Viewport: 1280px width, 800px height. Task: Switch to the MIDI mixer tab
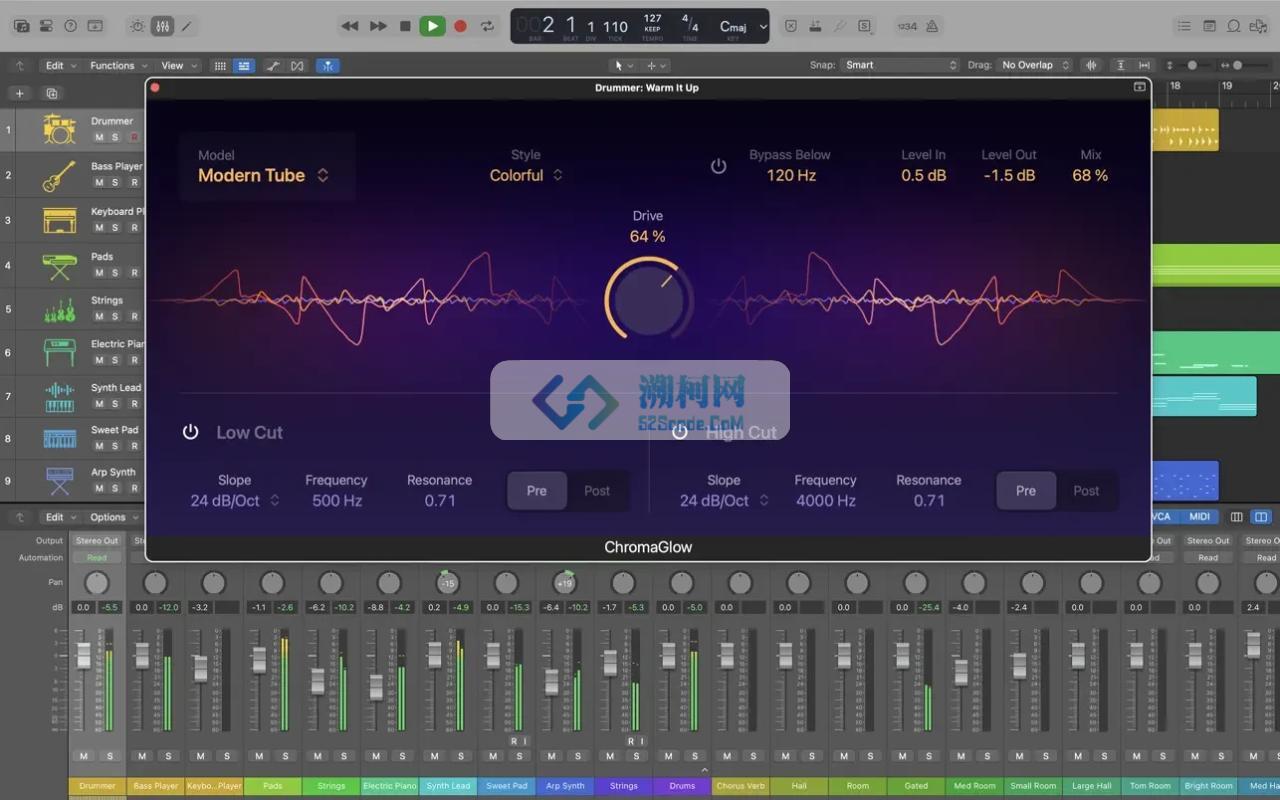click(1199, 517)
